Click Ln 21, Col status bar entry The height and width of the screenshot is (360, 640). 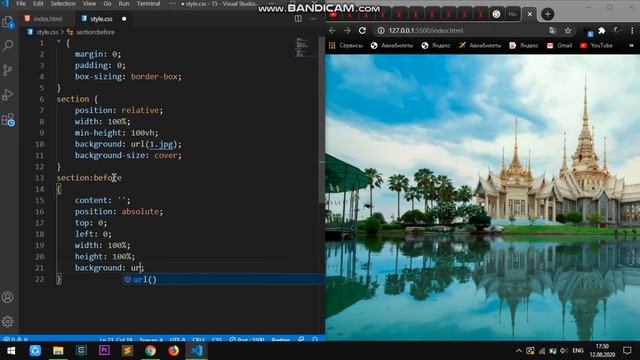116,339
